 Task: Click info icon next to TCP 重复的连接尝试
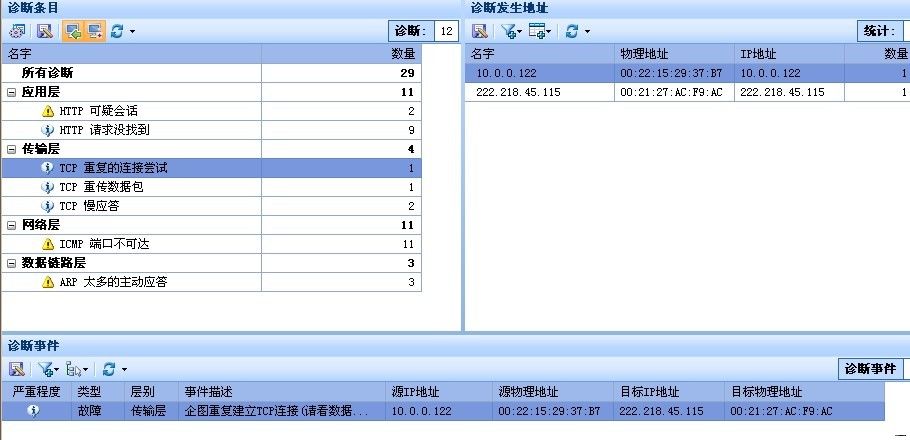pos(48,168)
